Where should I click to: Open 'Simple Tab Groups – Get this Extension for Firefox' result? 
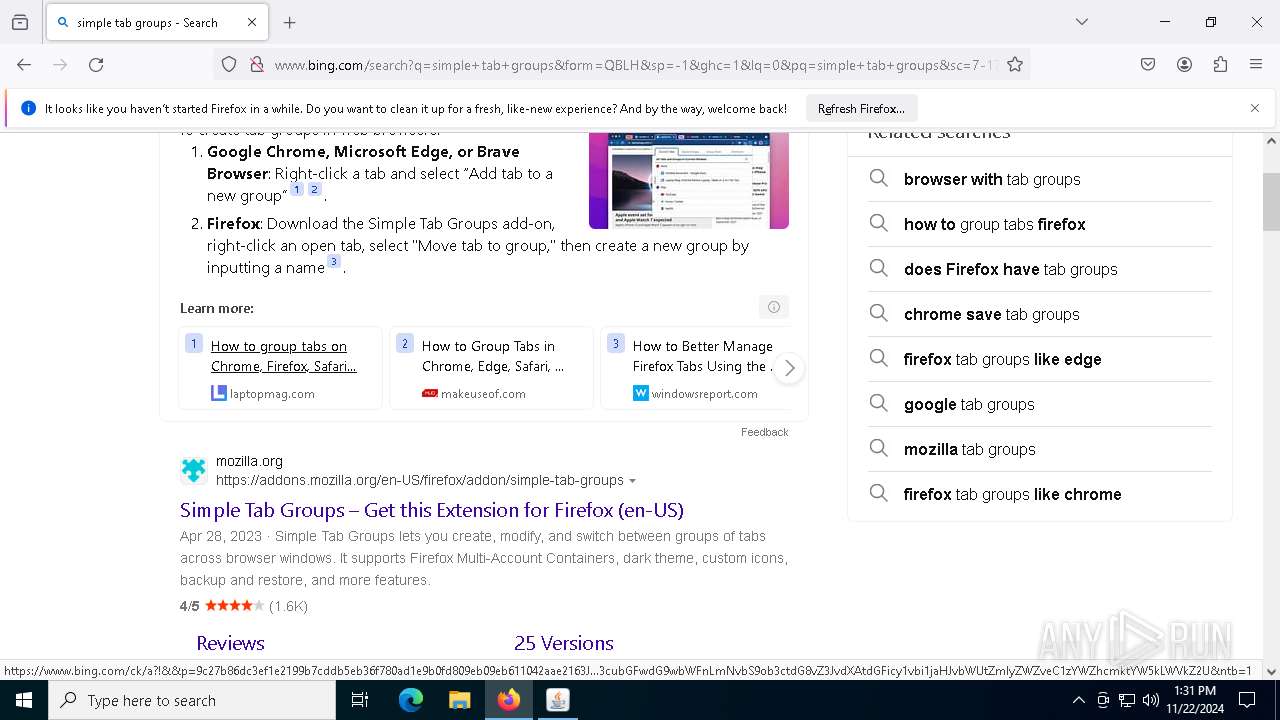pos(432,510)
